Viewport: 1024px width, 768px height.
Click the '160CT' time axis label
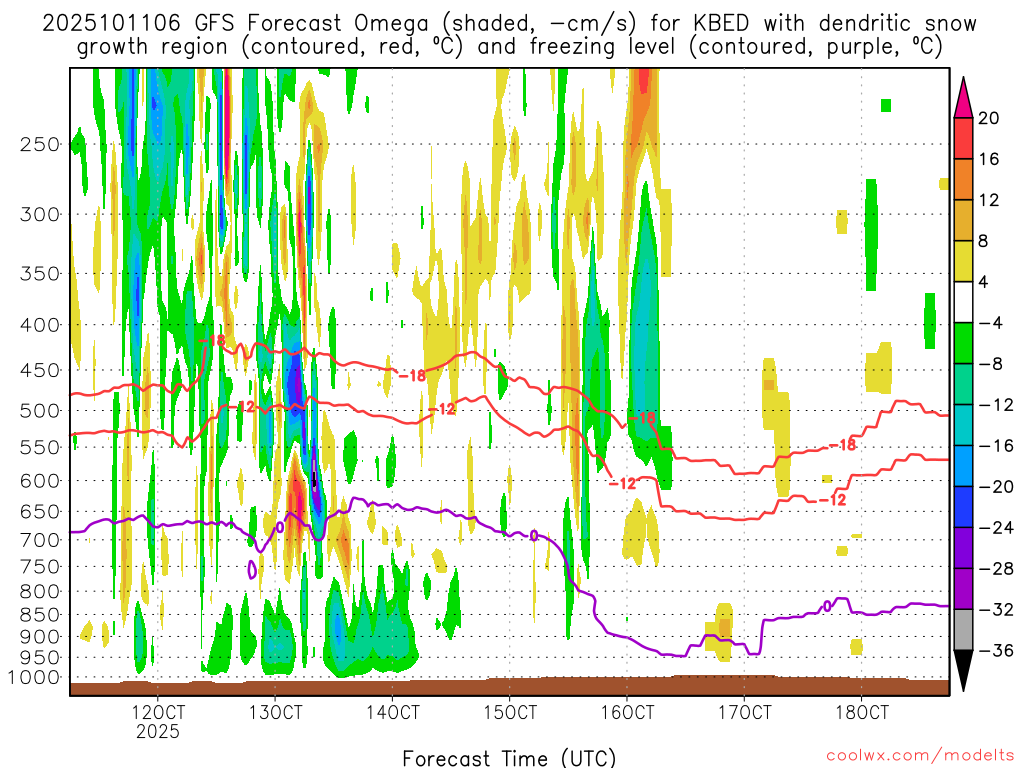point(627,712)
